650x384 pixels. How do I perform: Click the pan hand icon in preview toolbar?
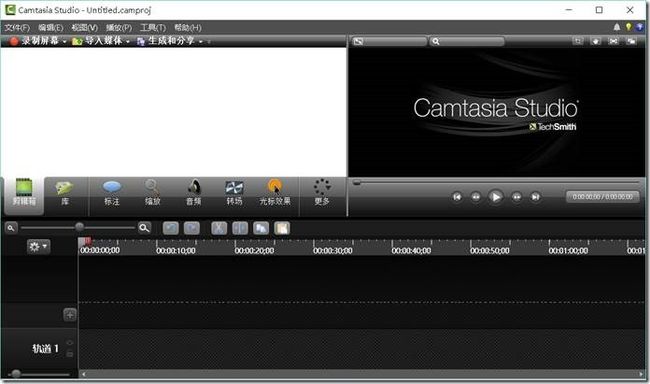point(596,41)
